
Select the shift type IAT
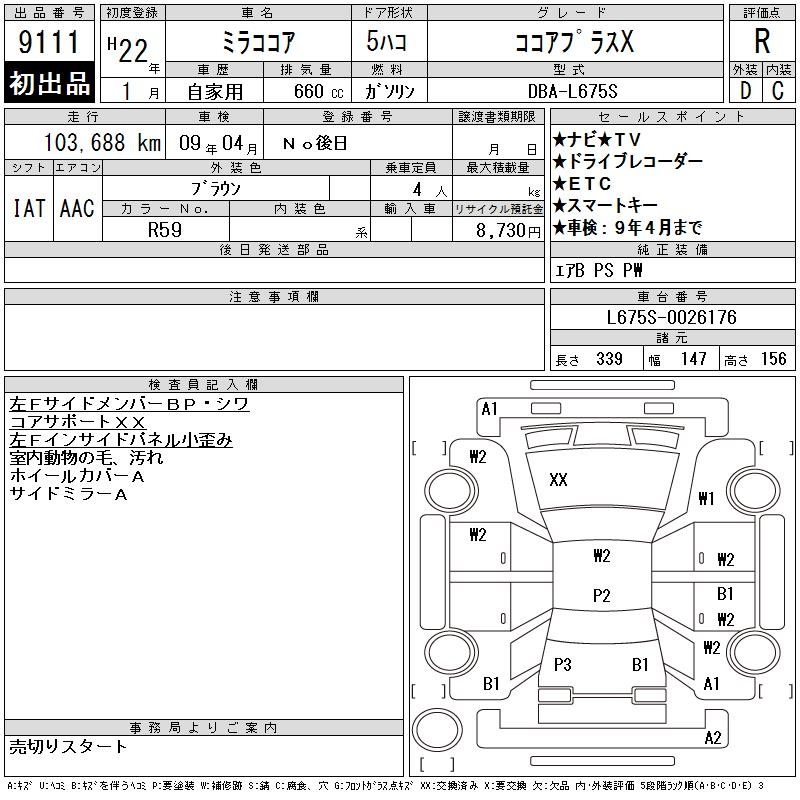point(29,208)
